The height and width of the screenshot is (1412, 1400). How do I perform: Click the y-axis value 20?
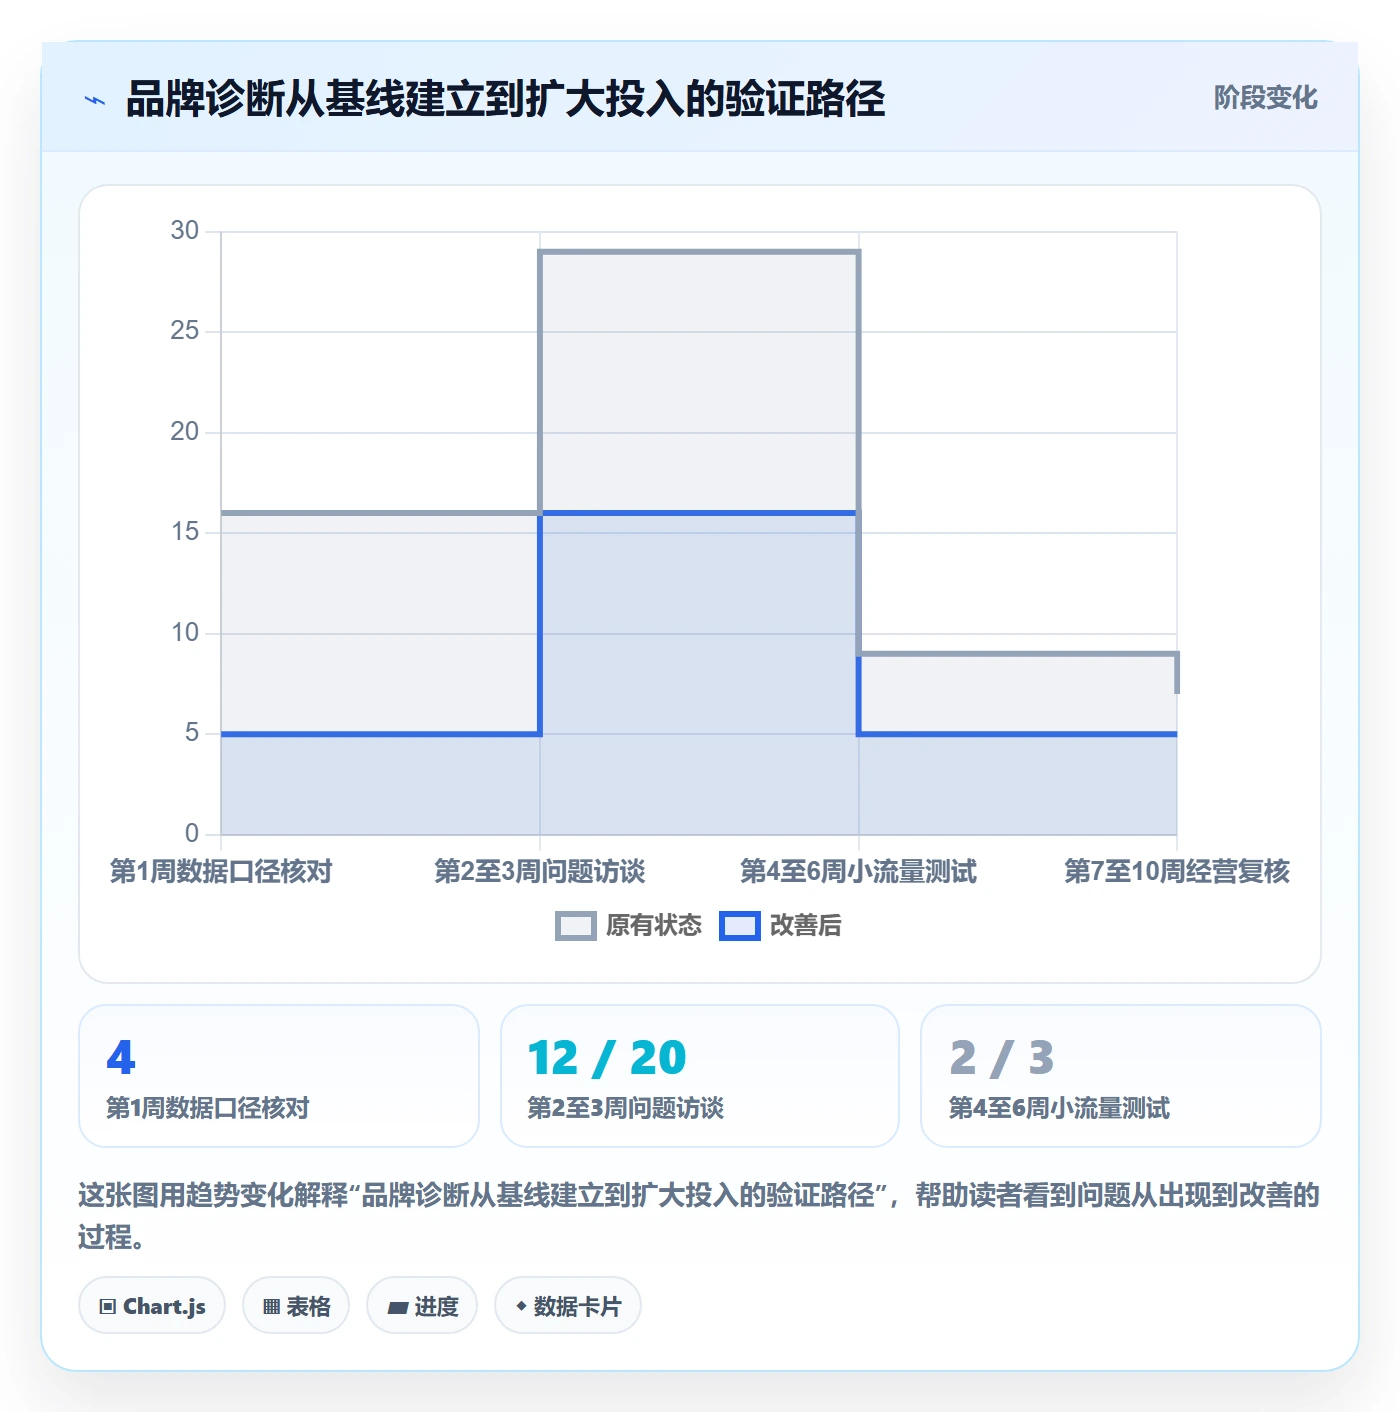185,432
